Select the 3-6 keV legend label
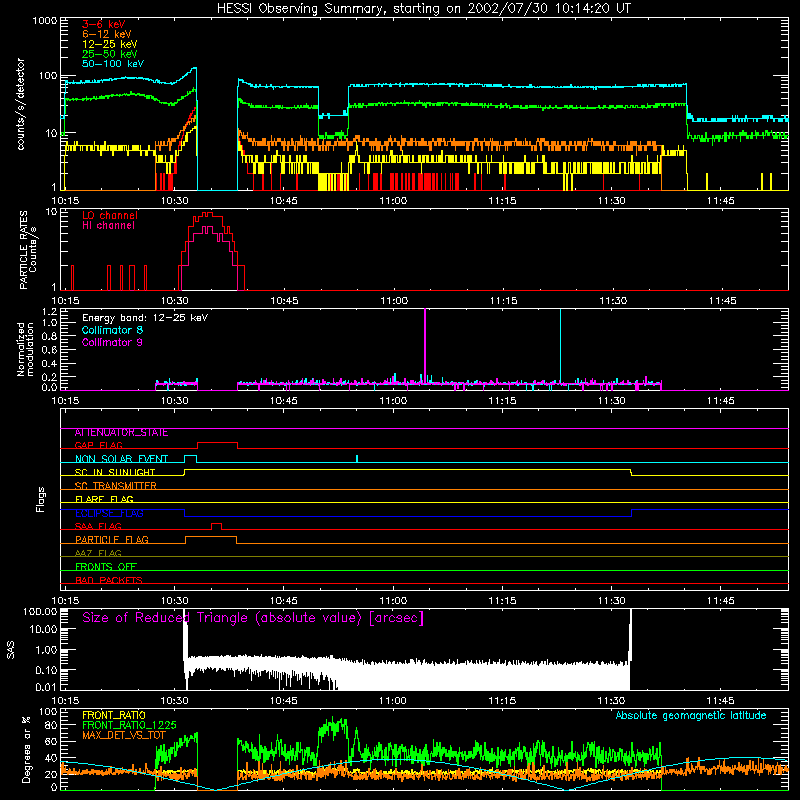Image resolution: width=800 pixels, height=800 pixels. (x=104, y=24)
